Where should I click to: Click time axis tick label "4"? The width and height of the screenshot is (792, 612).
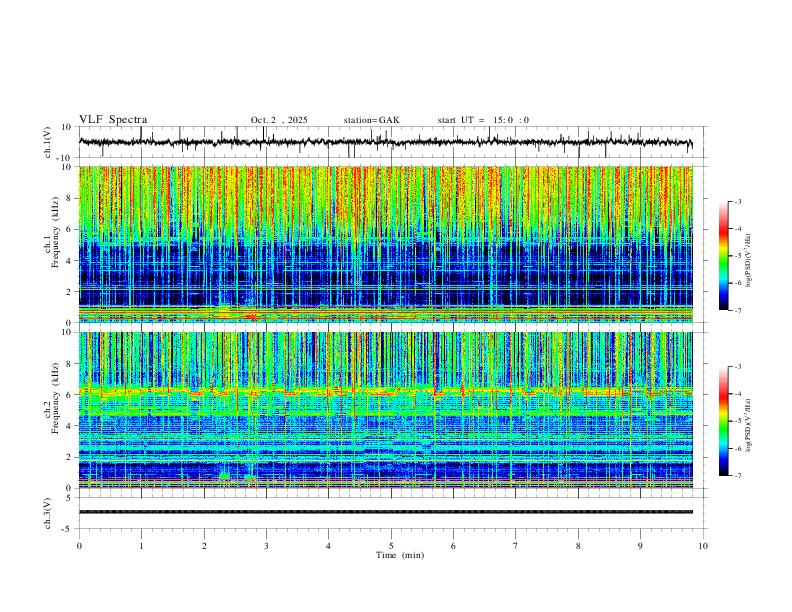(x=329, y=546)
